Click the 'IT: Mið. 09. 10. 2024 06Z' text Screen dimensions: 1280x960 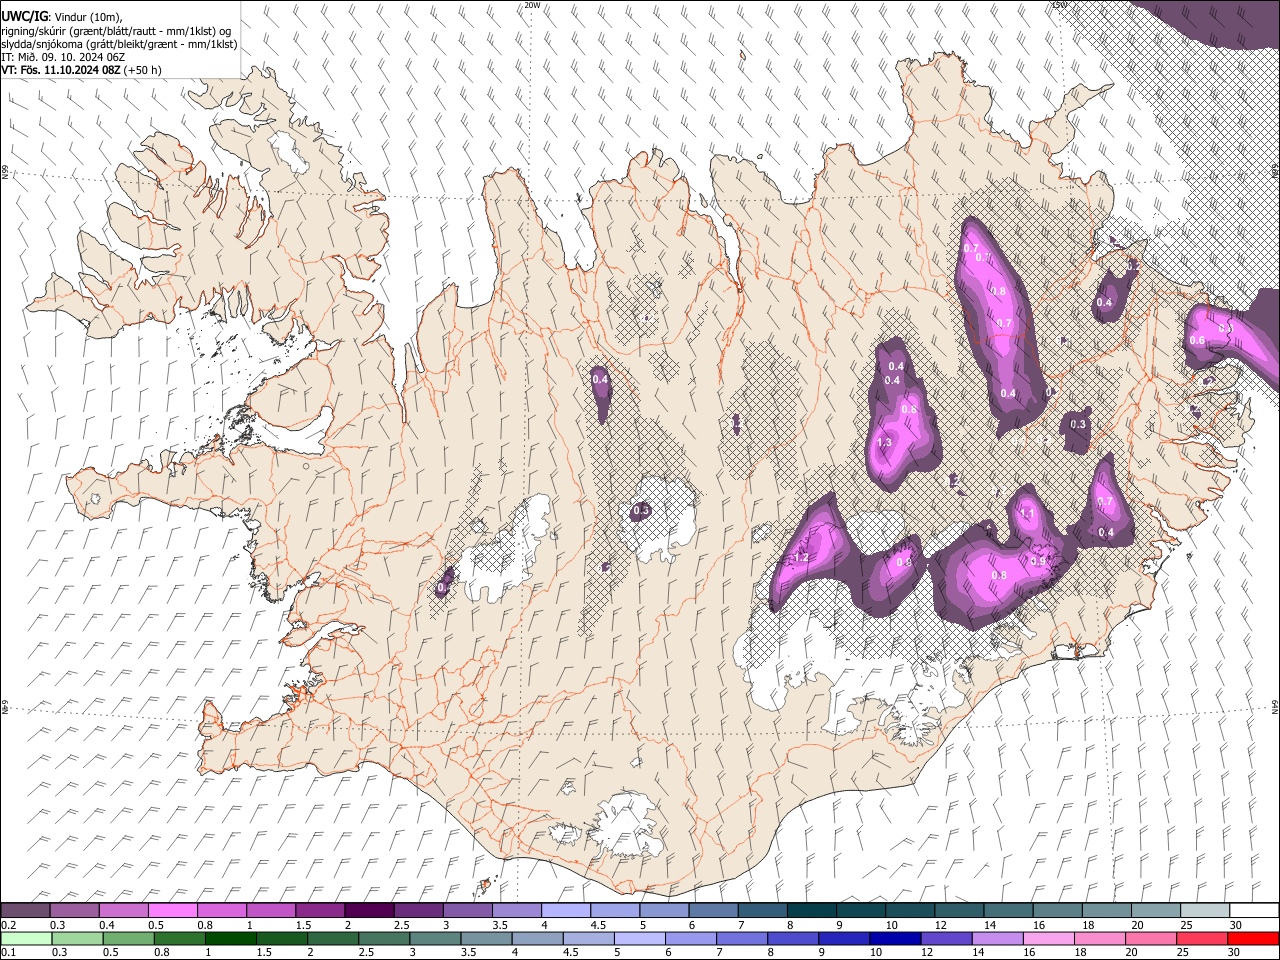[x=63, y=57]
